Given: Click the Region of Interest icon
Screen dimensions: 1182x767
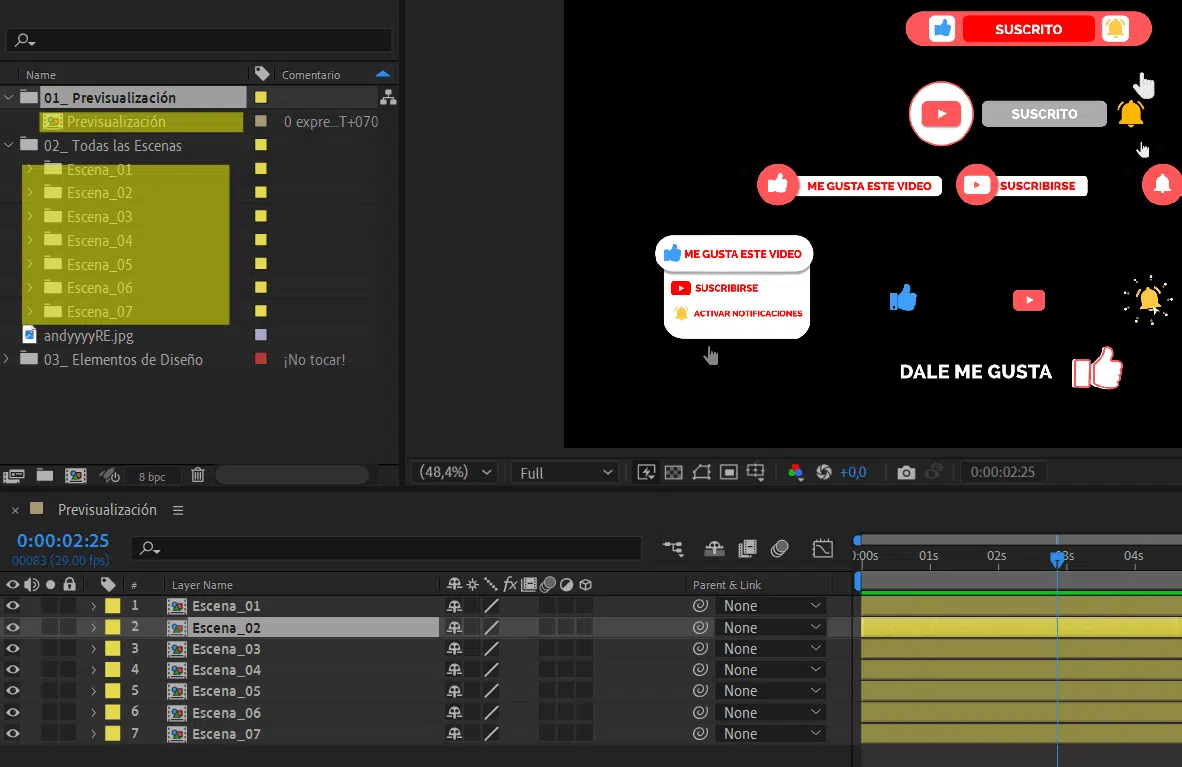Looking at the screenshot, I should click(729, 472).
